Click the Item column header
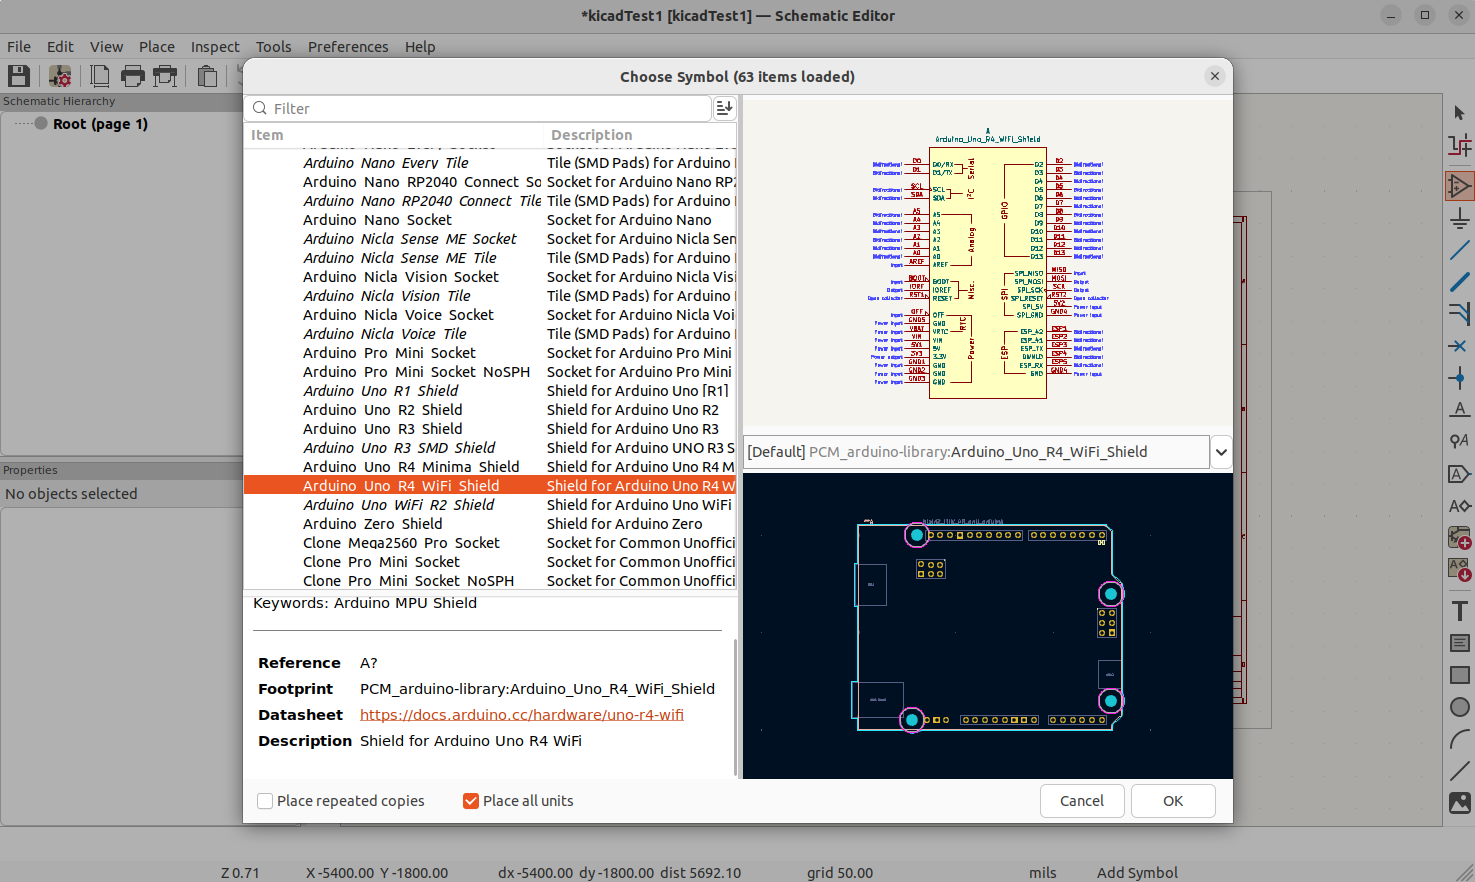1475x882 pixels. click(x=394, y=135)
